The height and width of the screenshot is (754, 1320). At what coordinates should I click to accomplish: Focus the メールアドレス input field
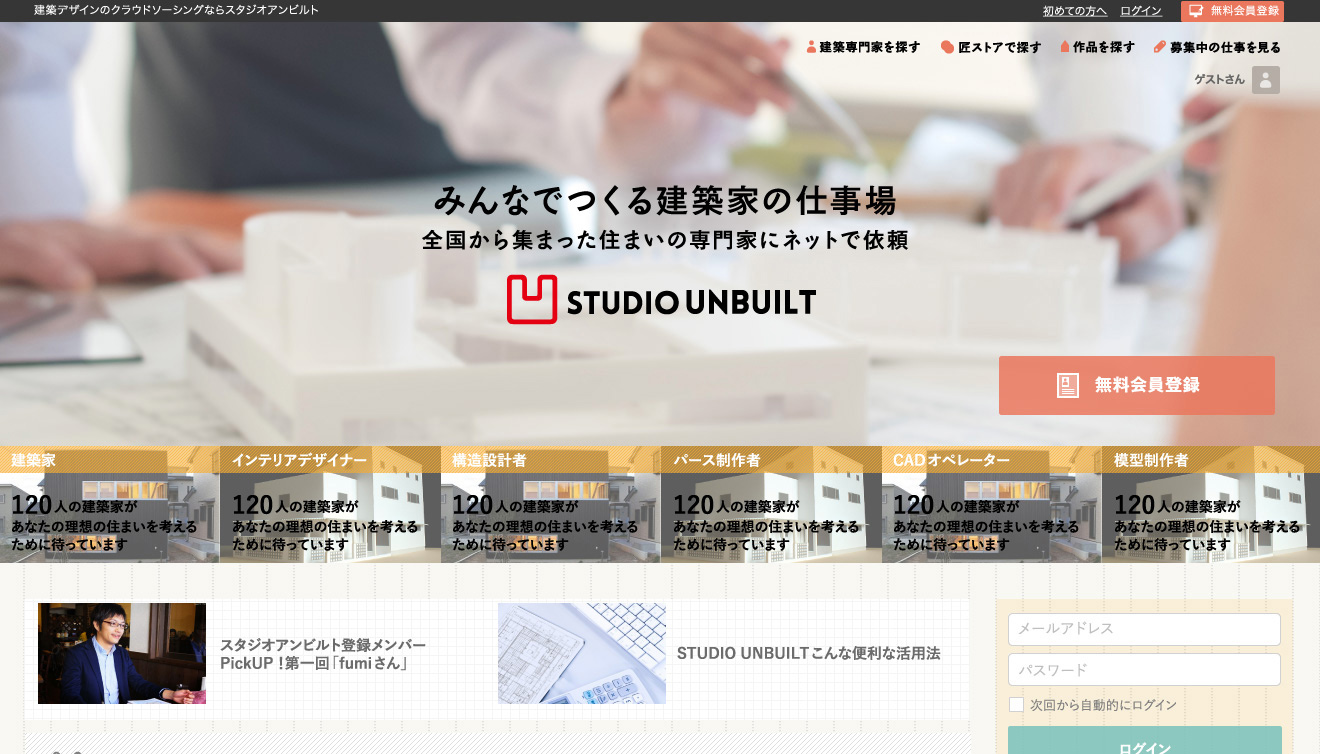(1144, 629)
